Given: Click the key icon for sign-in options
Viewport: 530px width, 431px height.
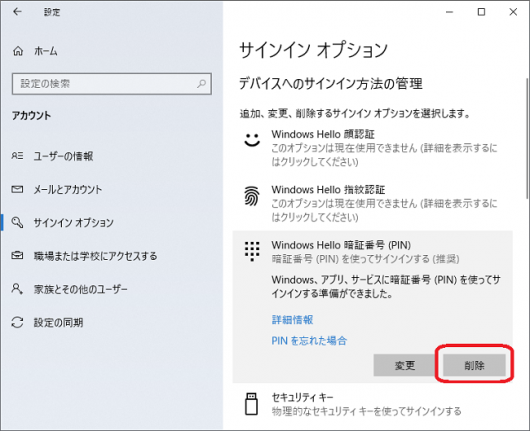Looking at the screenshot, I should point(18,222).
